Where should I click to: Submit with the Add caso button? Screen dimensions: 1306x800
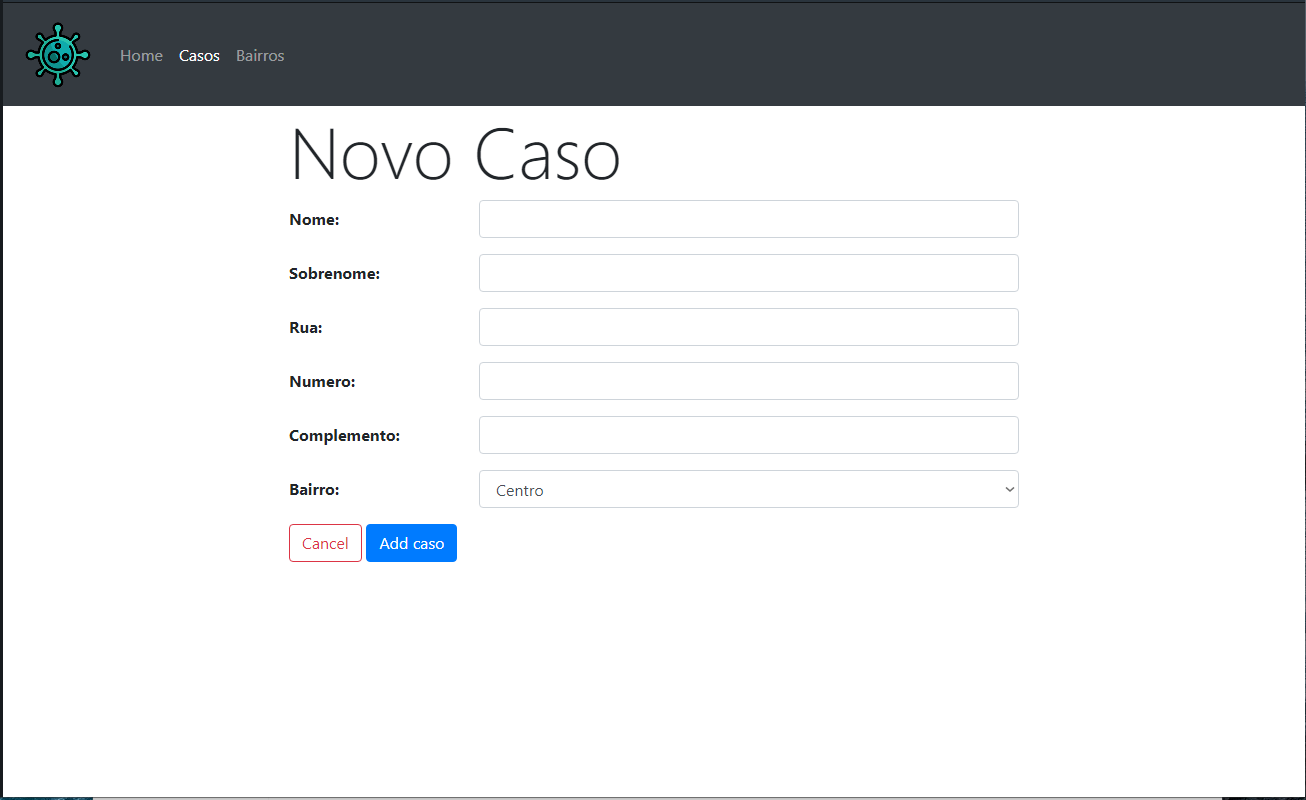point(411,543)
